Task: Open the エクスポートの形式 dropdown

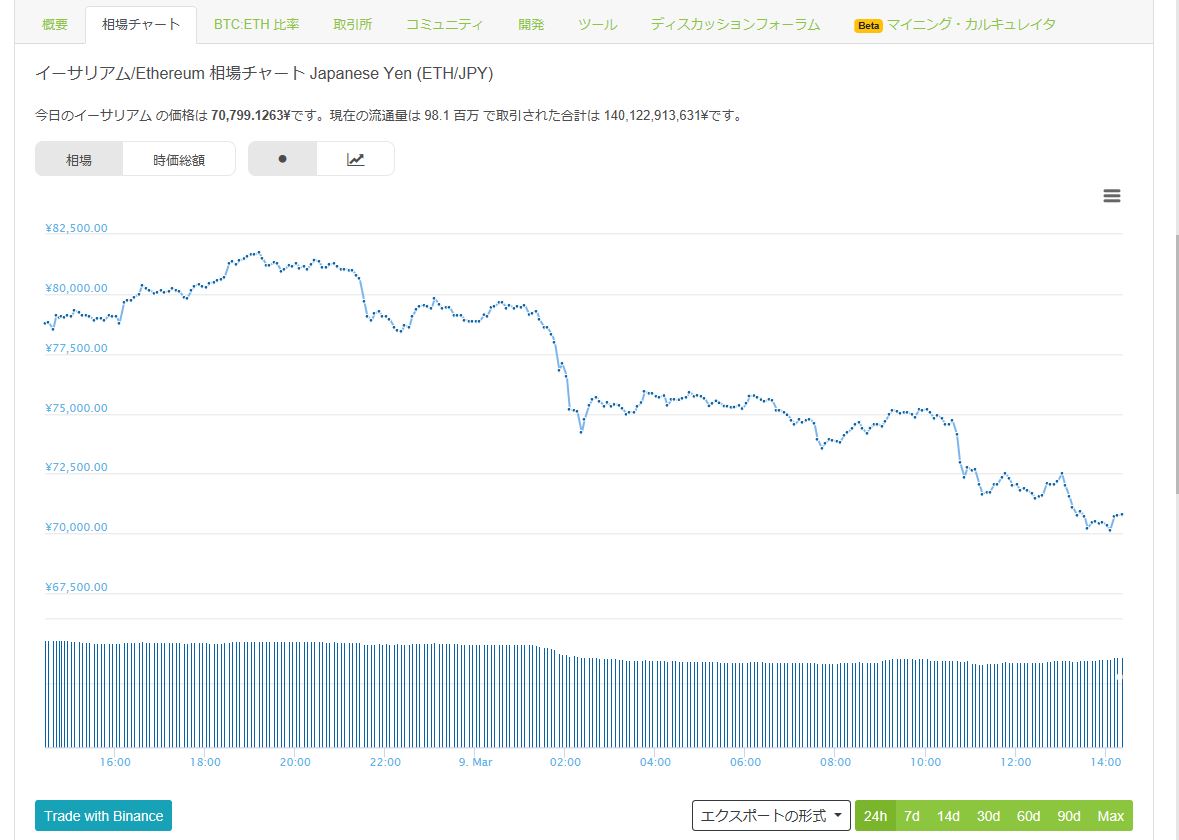Action: pos(770,816)
